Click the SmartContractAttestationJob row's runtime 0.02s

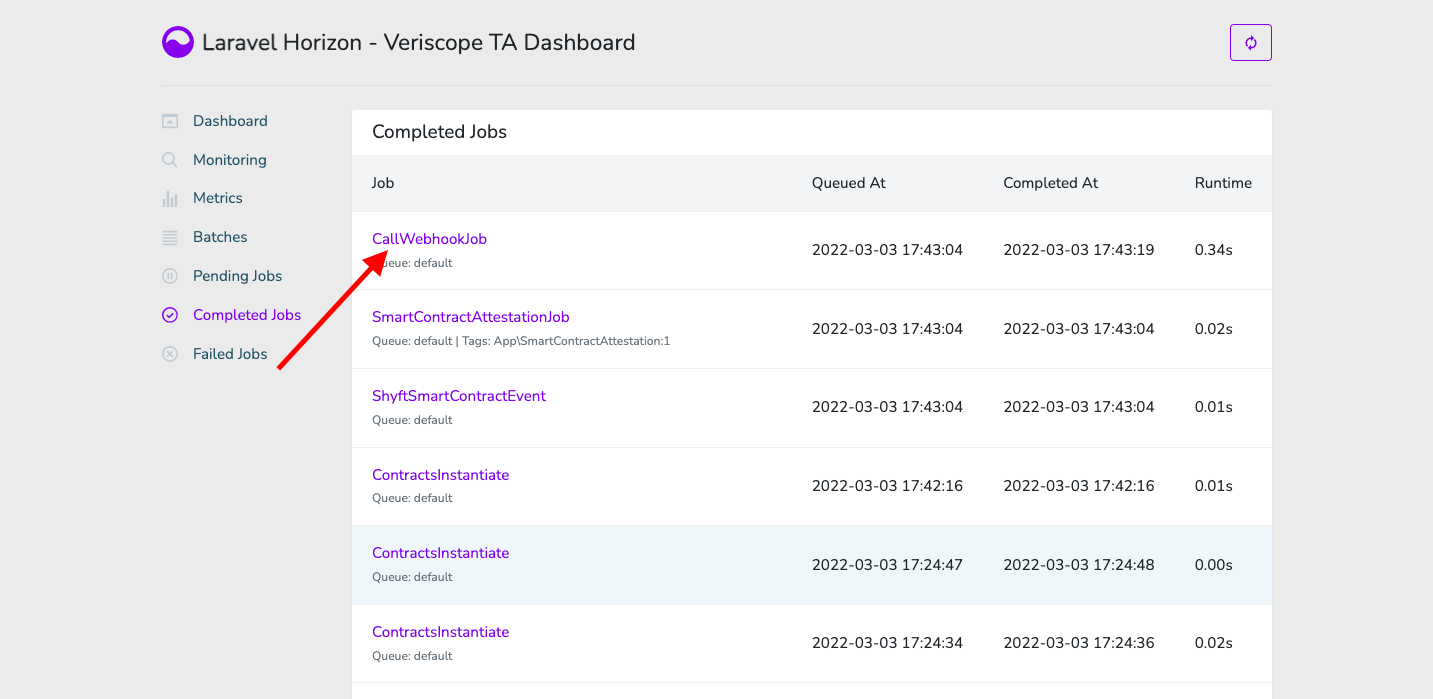[x=1214, y=329]
